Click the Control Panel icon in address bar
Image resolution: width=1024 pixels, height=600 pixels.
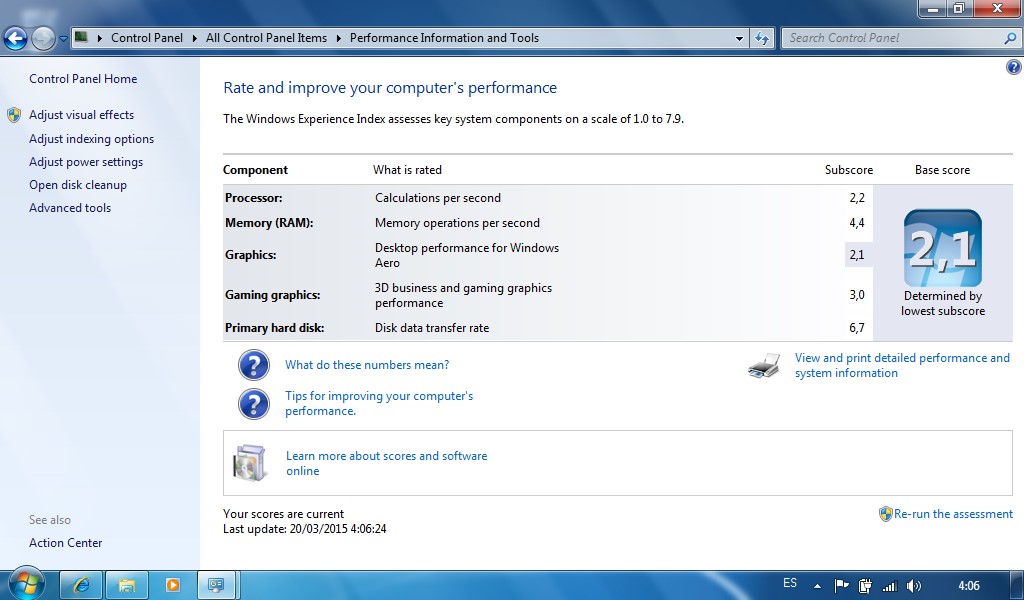[x=81, y=37]
